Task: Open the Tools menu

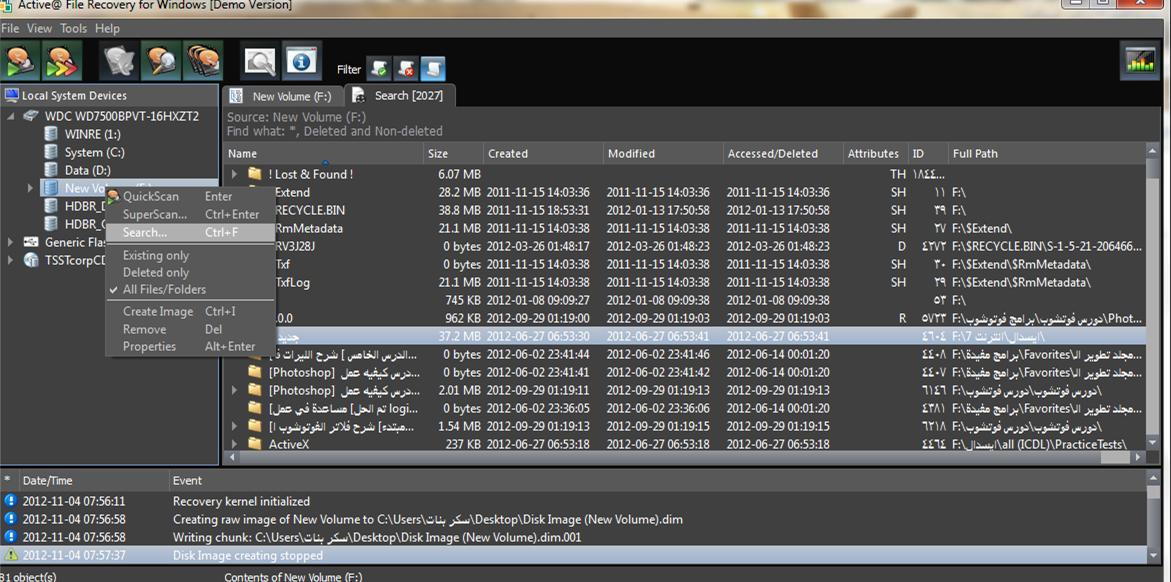Action: pos(74,29)
